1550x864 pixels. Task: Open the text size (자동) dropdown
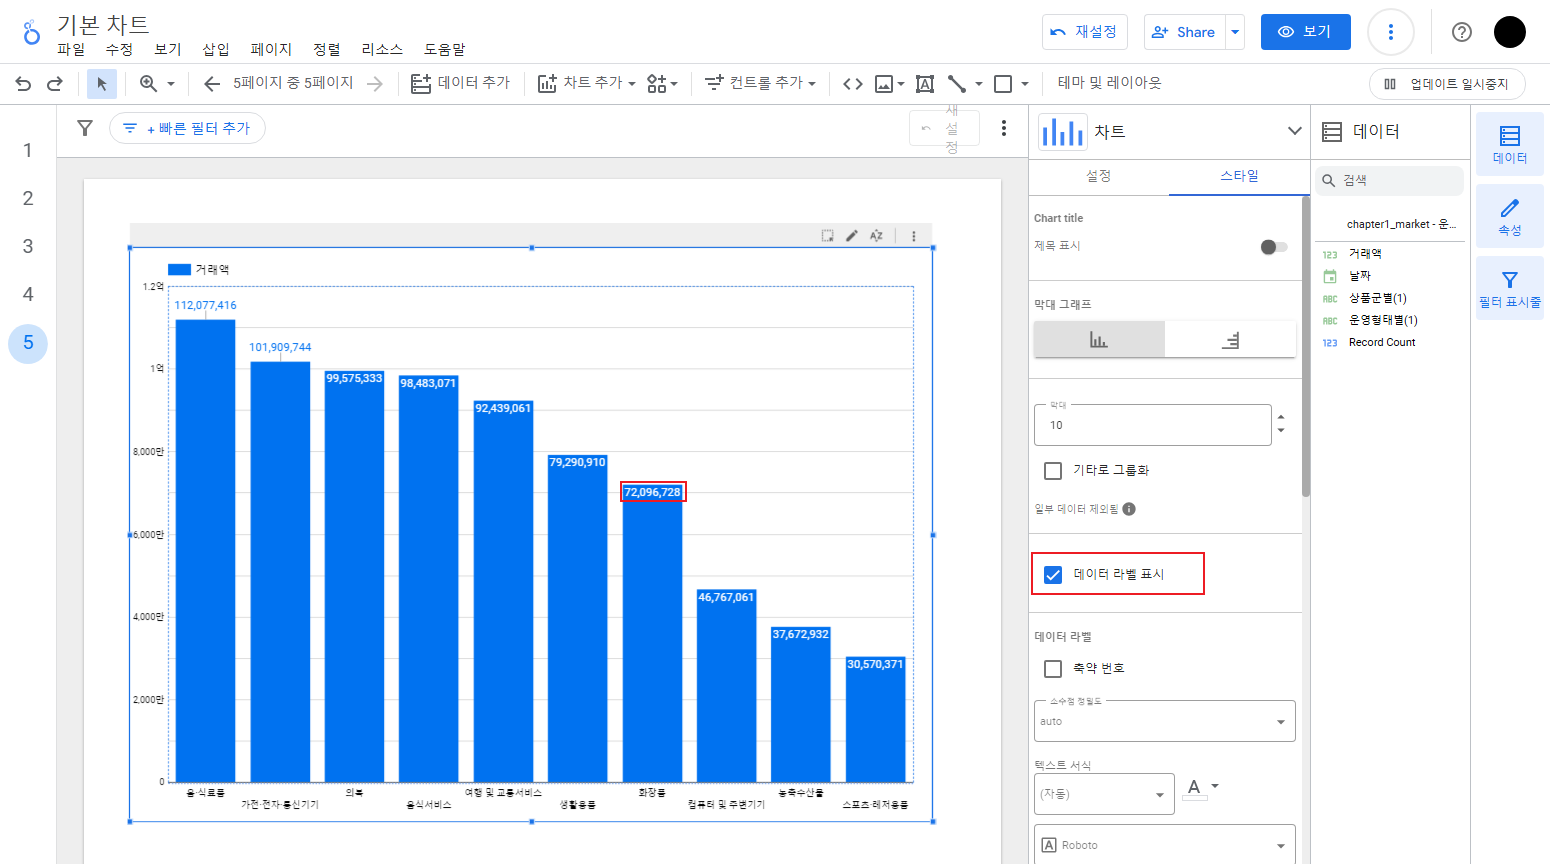coord(1105,794)
